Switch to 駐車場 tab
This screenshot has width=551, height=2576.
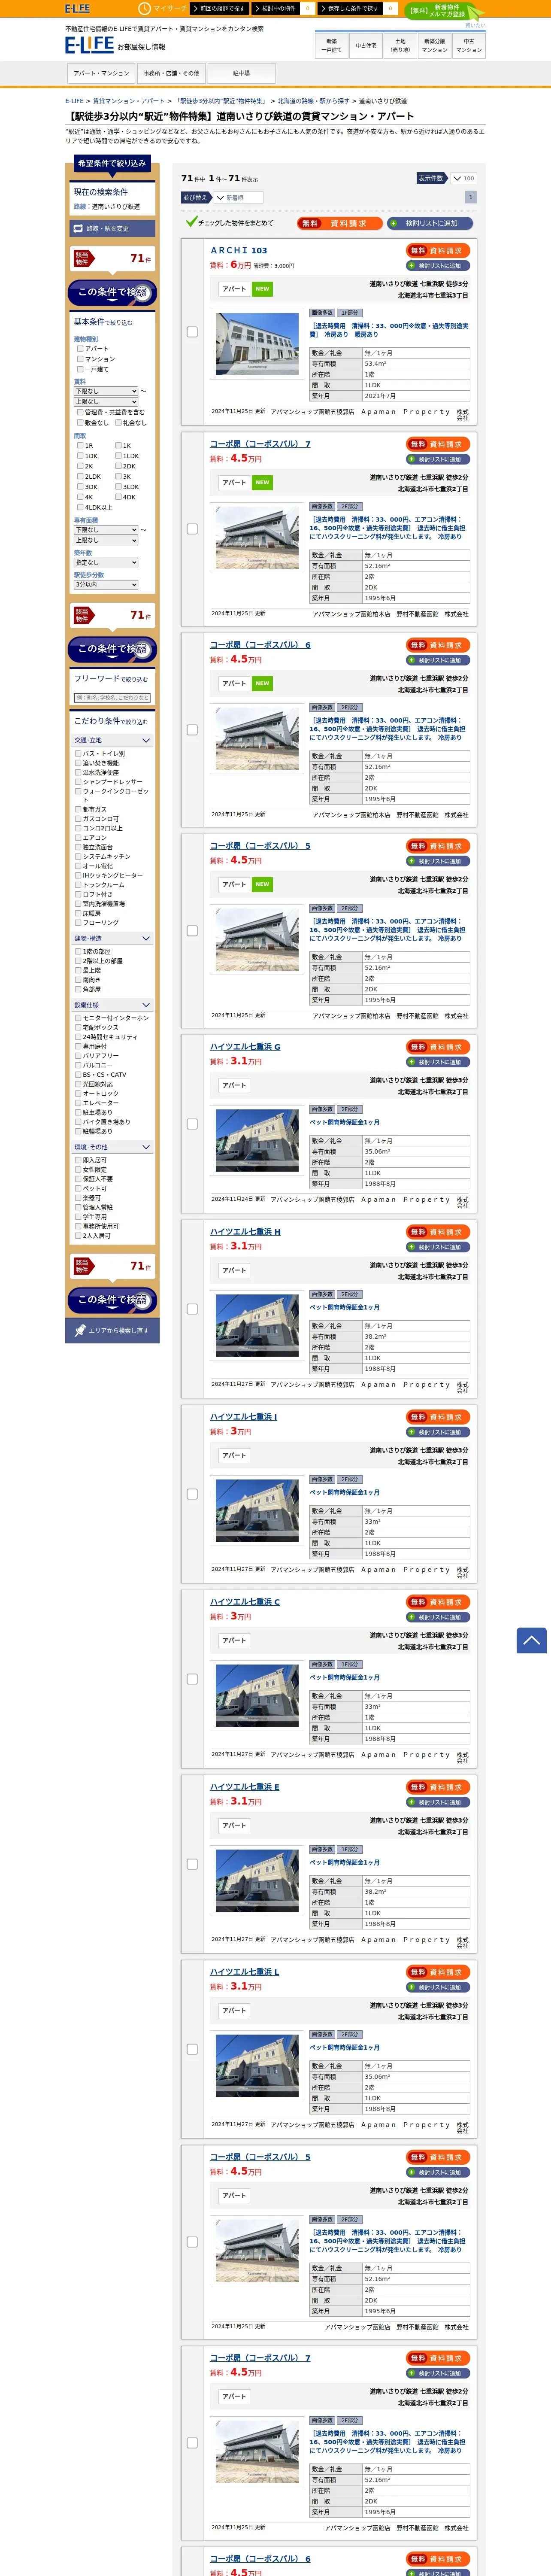(x=241, y=73)
